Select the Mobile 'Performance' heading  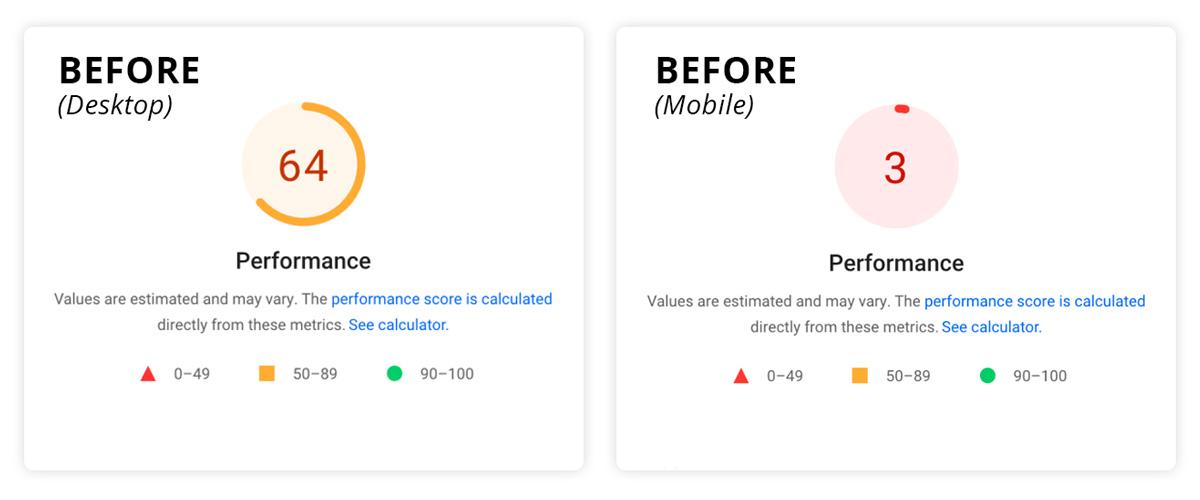[x=896, y=263]
